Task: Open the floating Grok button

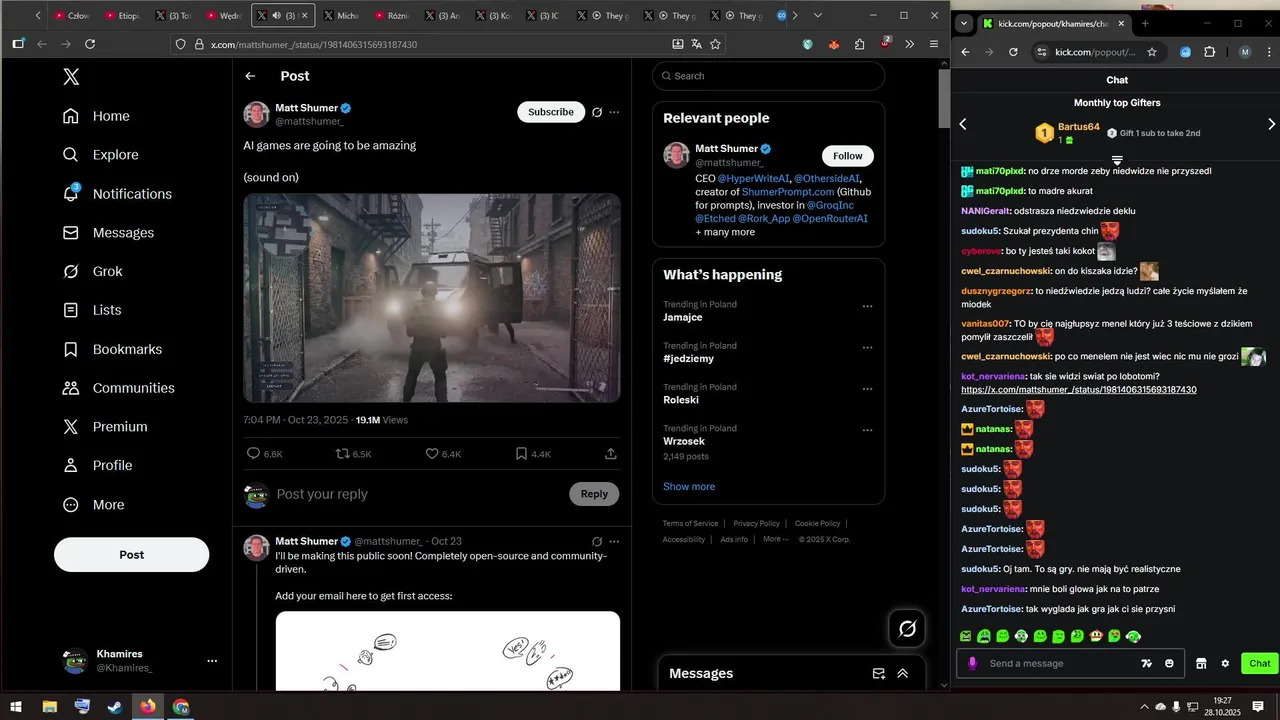Action: point(908,628)
